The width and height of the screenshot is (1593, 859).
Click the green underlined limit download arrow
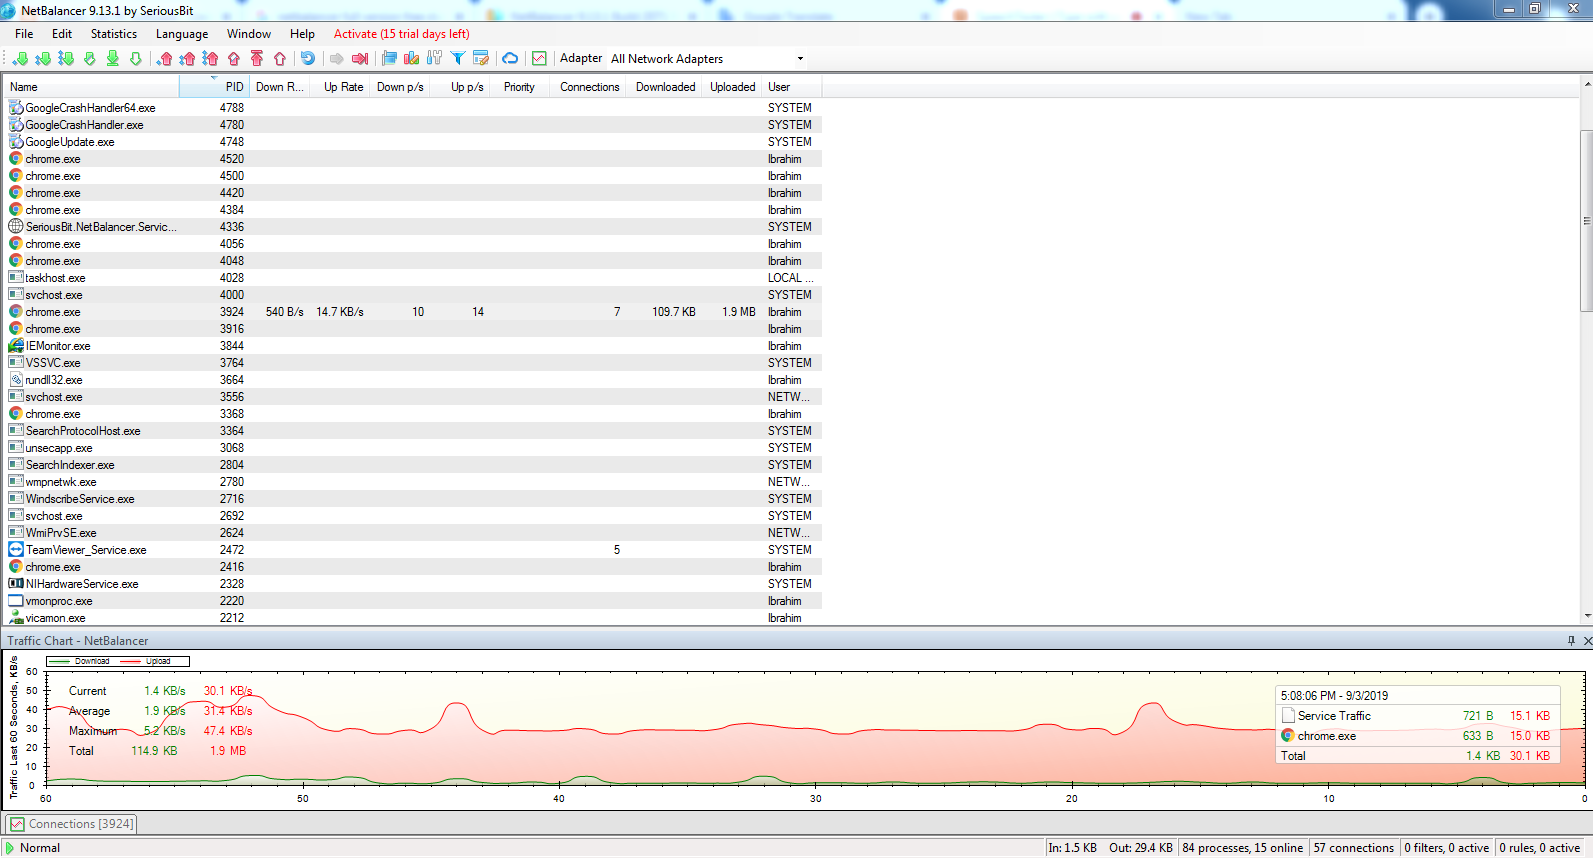[112, 59]
